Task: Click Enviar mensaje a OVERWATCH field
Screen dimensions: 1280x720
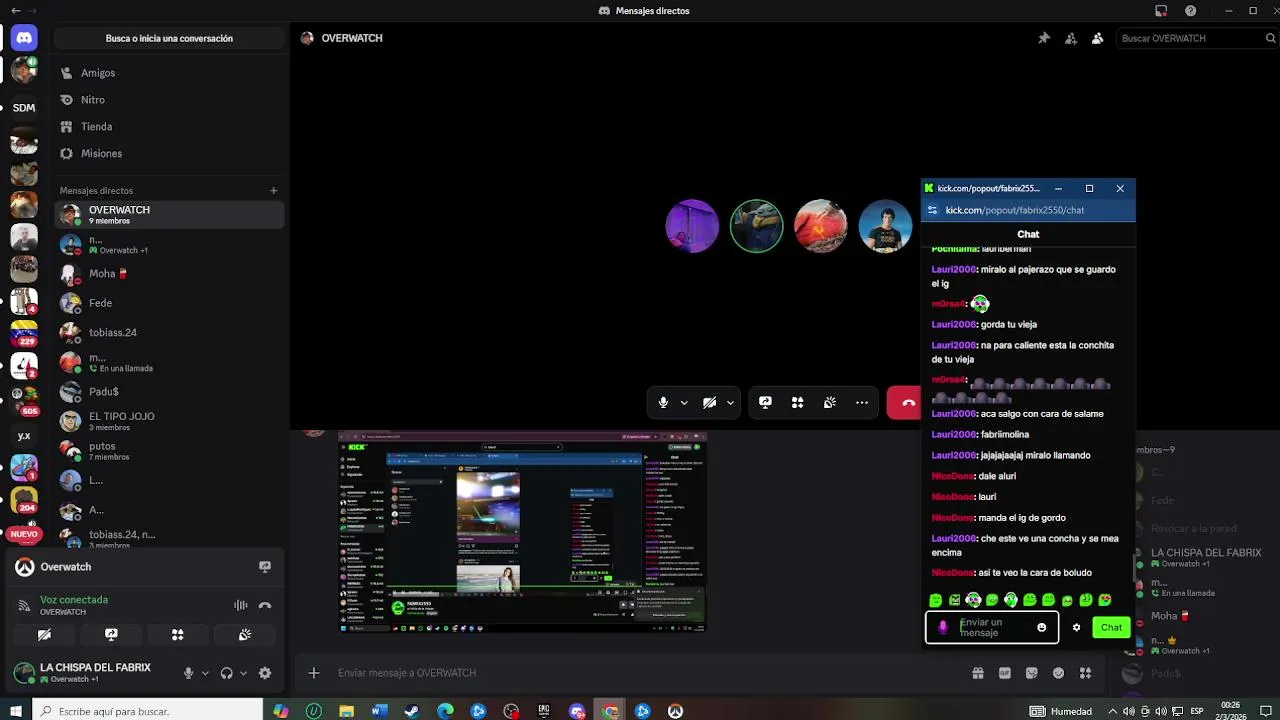Action: click(640, 673)
